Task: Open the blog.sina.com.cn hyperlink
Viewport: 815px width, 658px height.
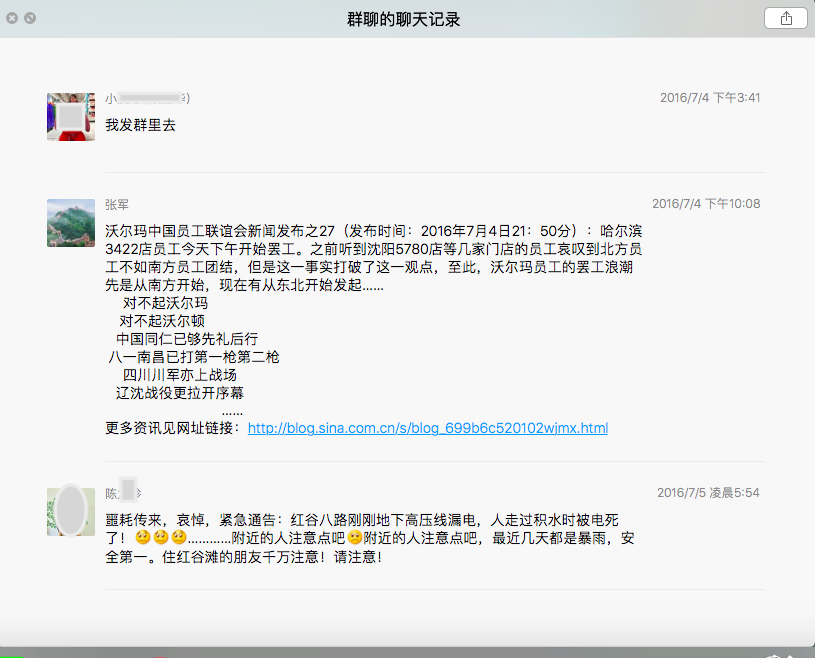Action: [428, 428]
